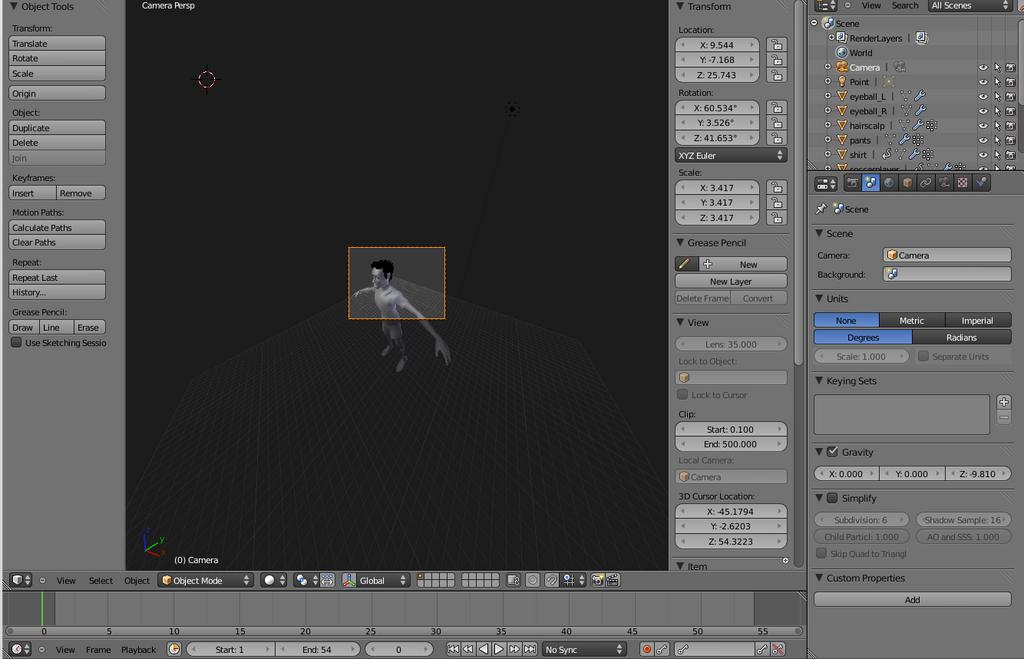Click the proportional editing circle icon

click(533, 580)
